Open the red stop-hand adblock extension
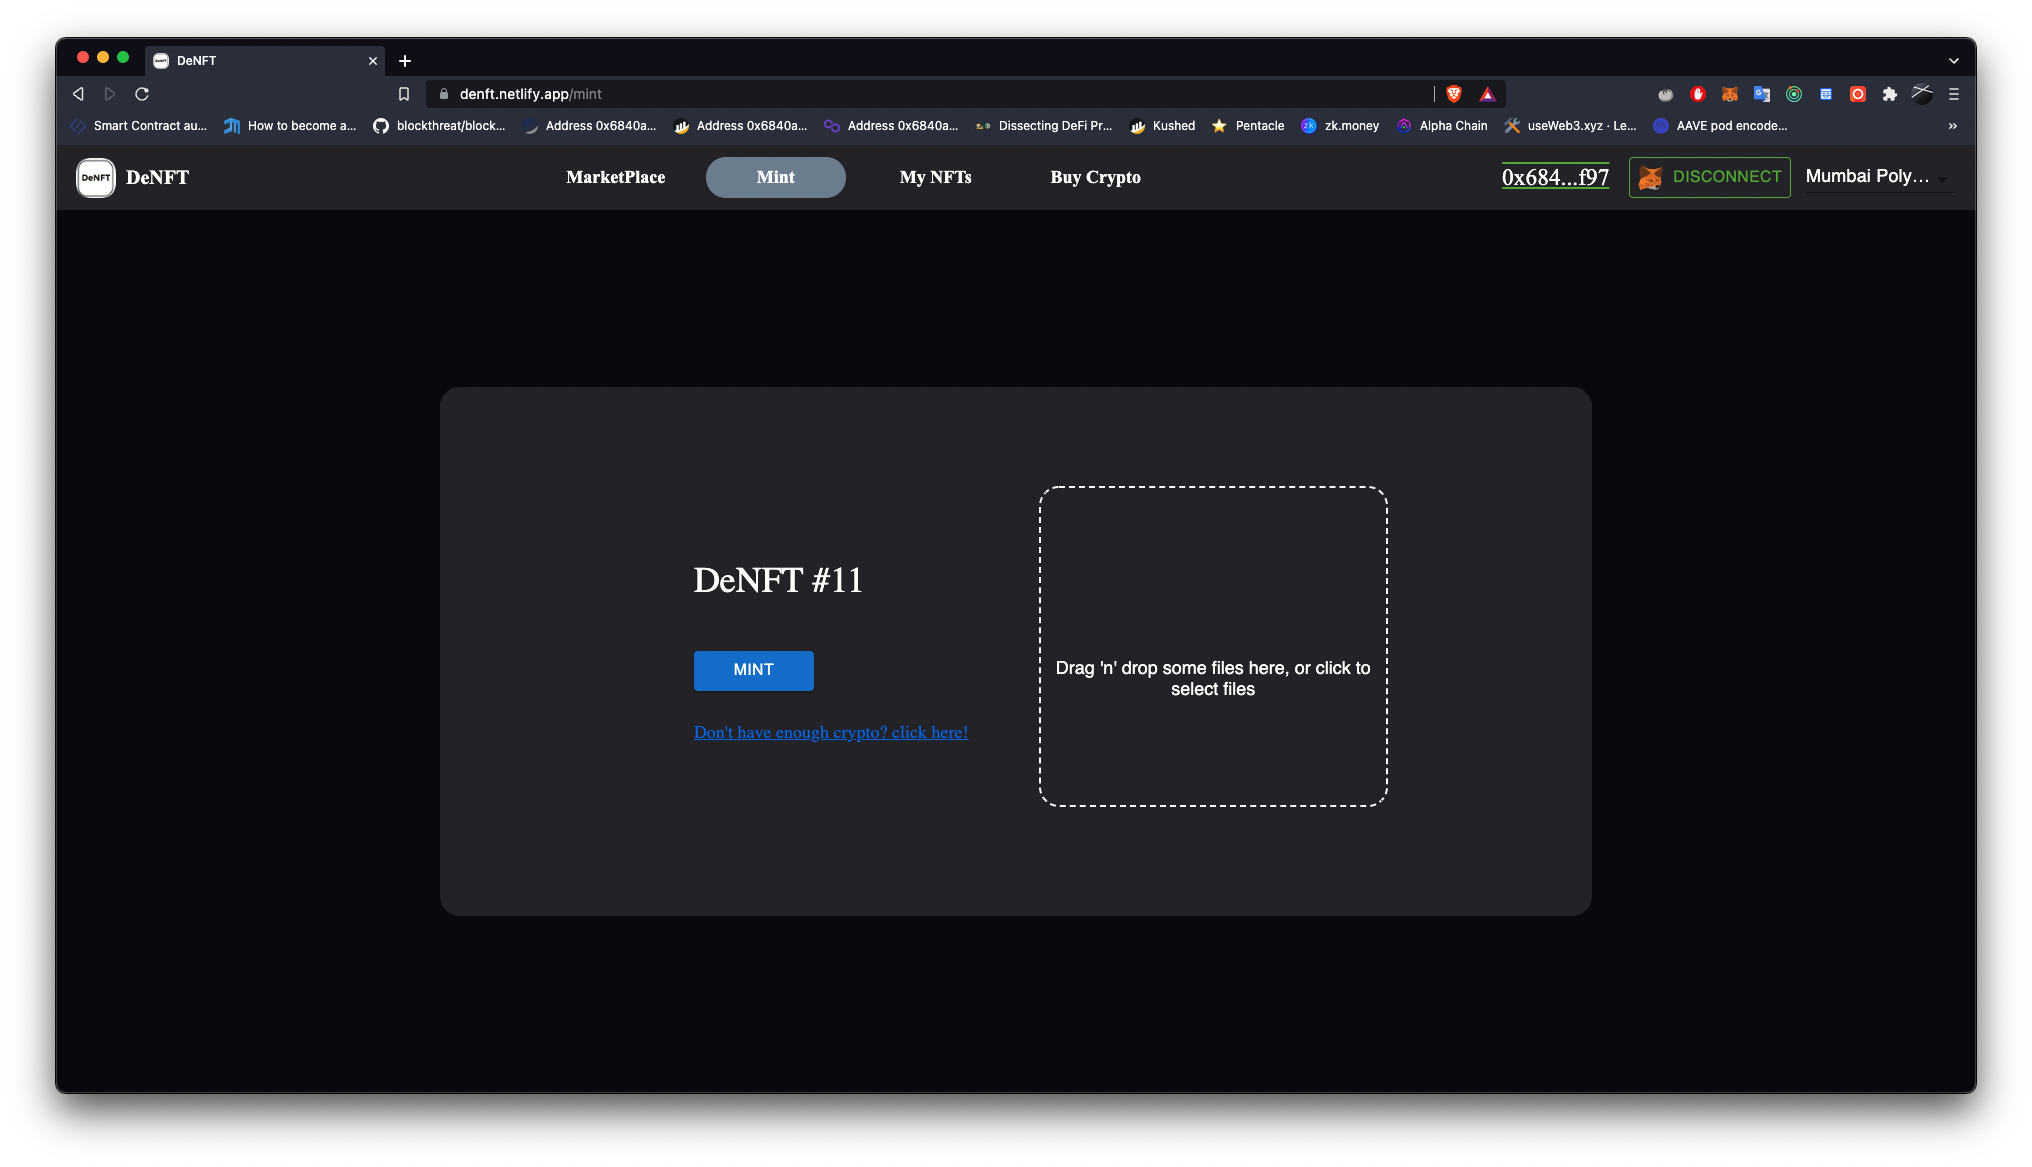 pyautogui.click(x=1697, y=94)
